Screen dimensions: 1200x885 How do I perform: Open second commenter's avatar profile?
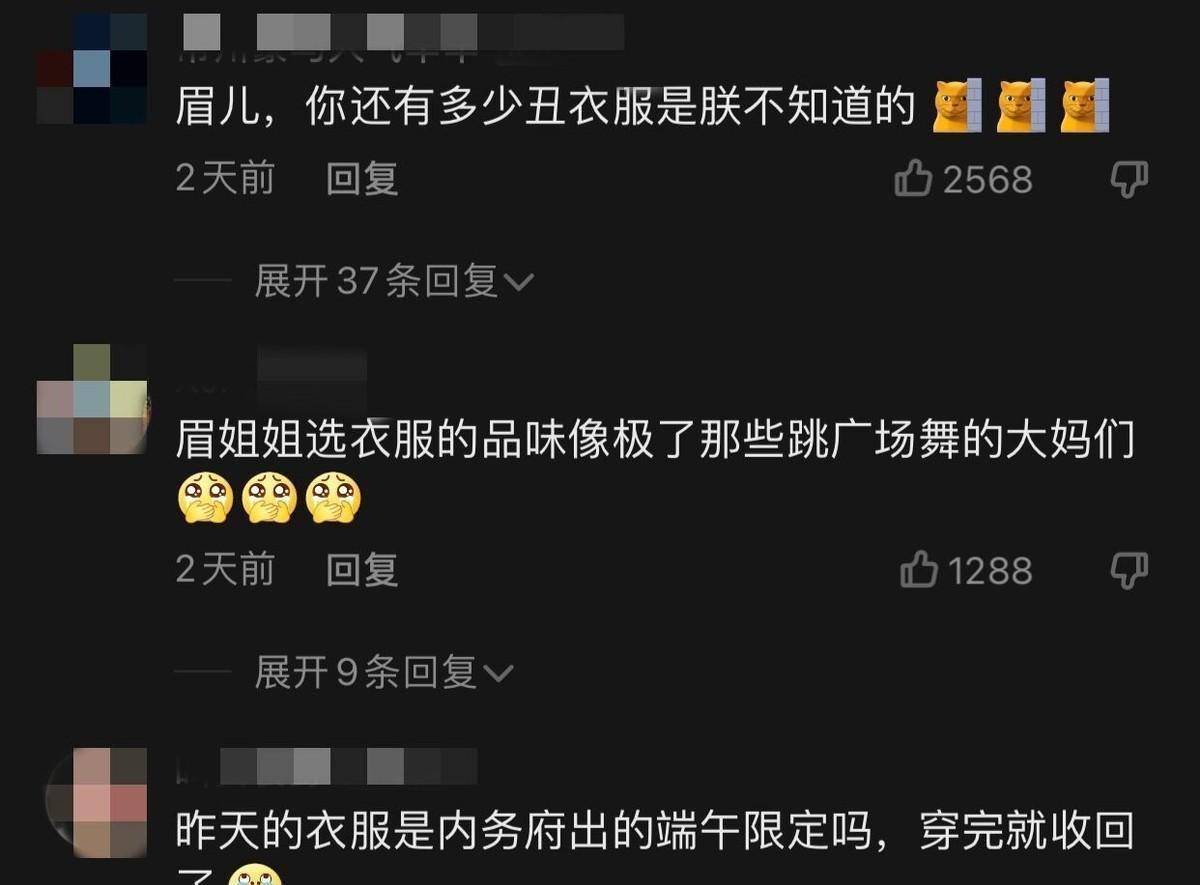pyautogui.click(x=93, y=399)
